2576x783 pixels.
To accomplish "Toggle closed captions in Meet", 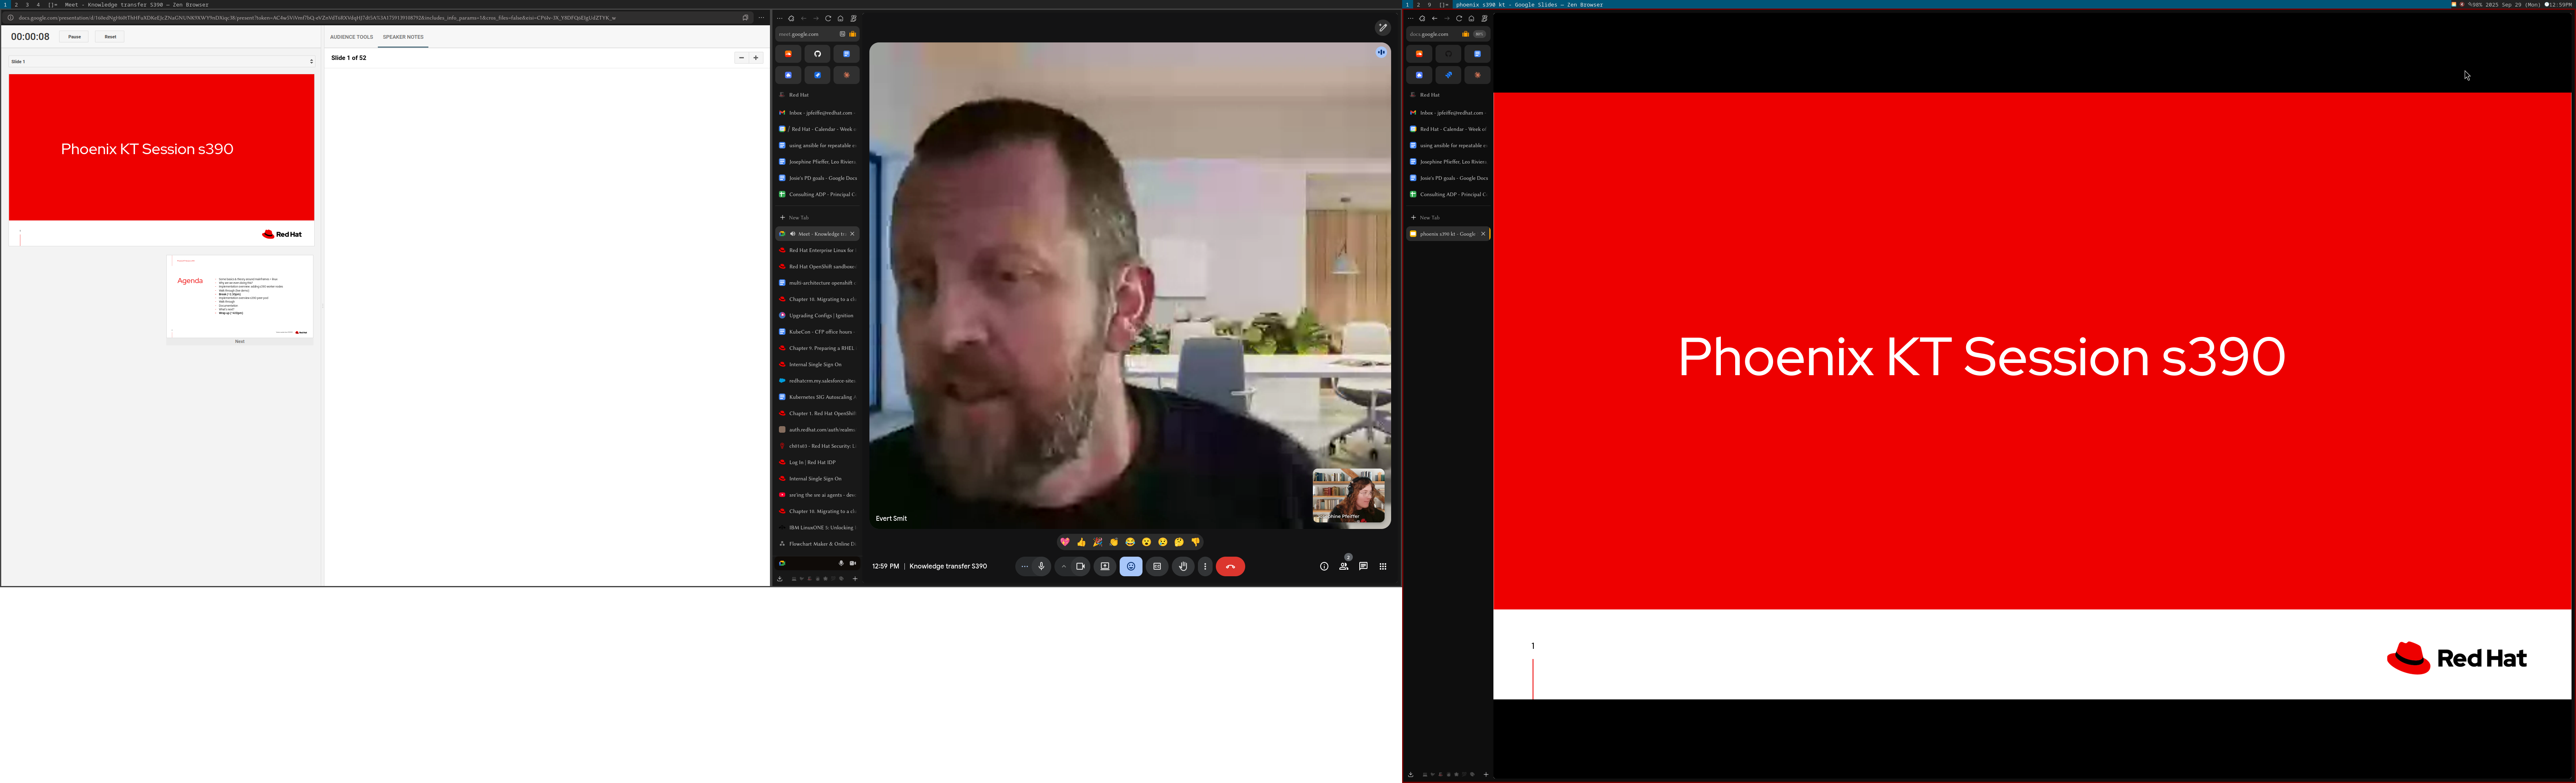I will [1157, 566].
